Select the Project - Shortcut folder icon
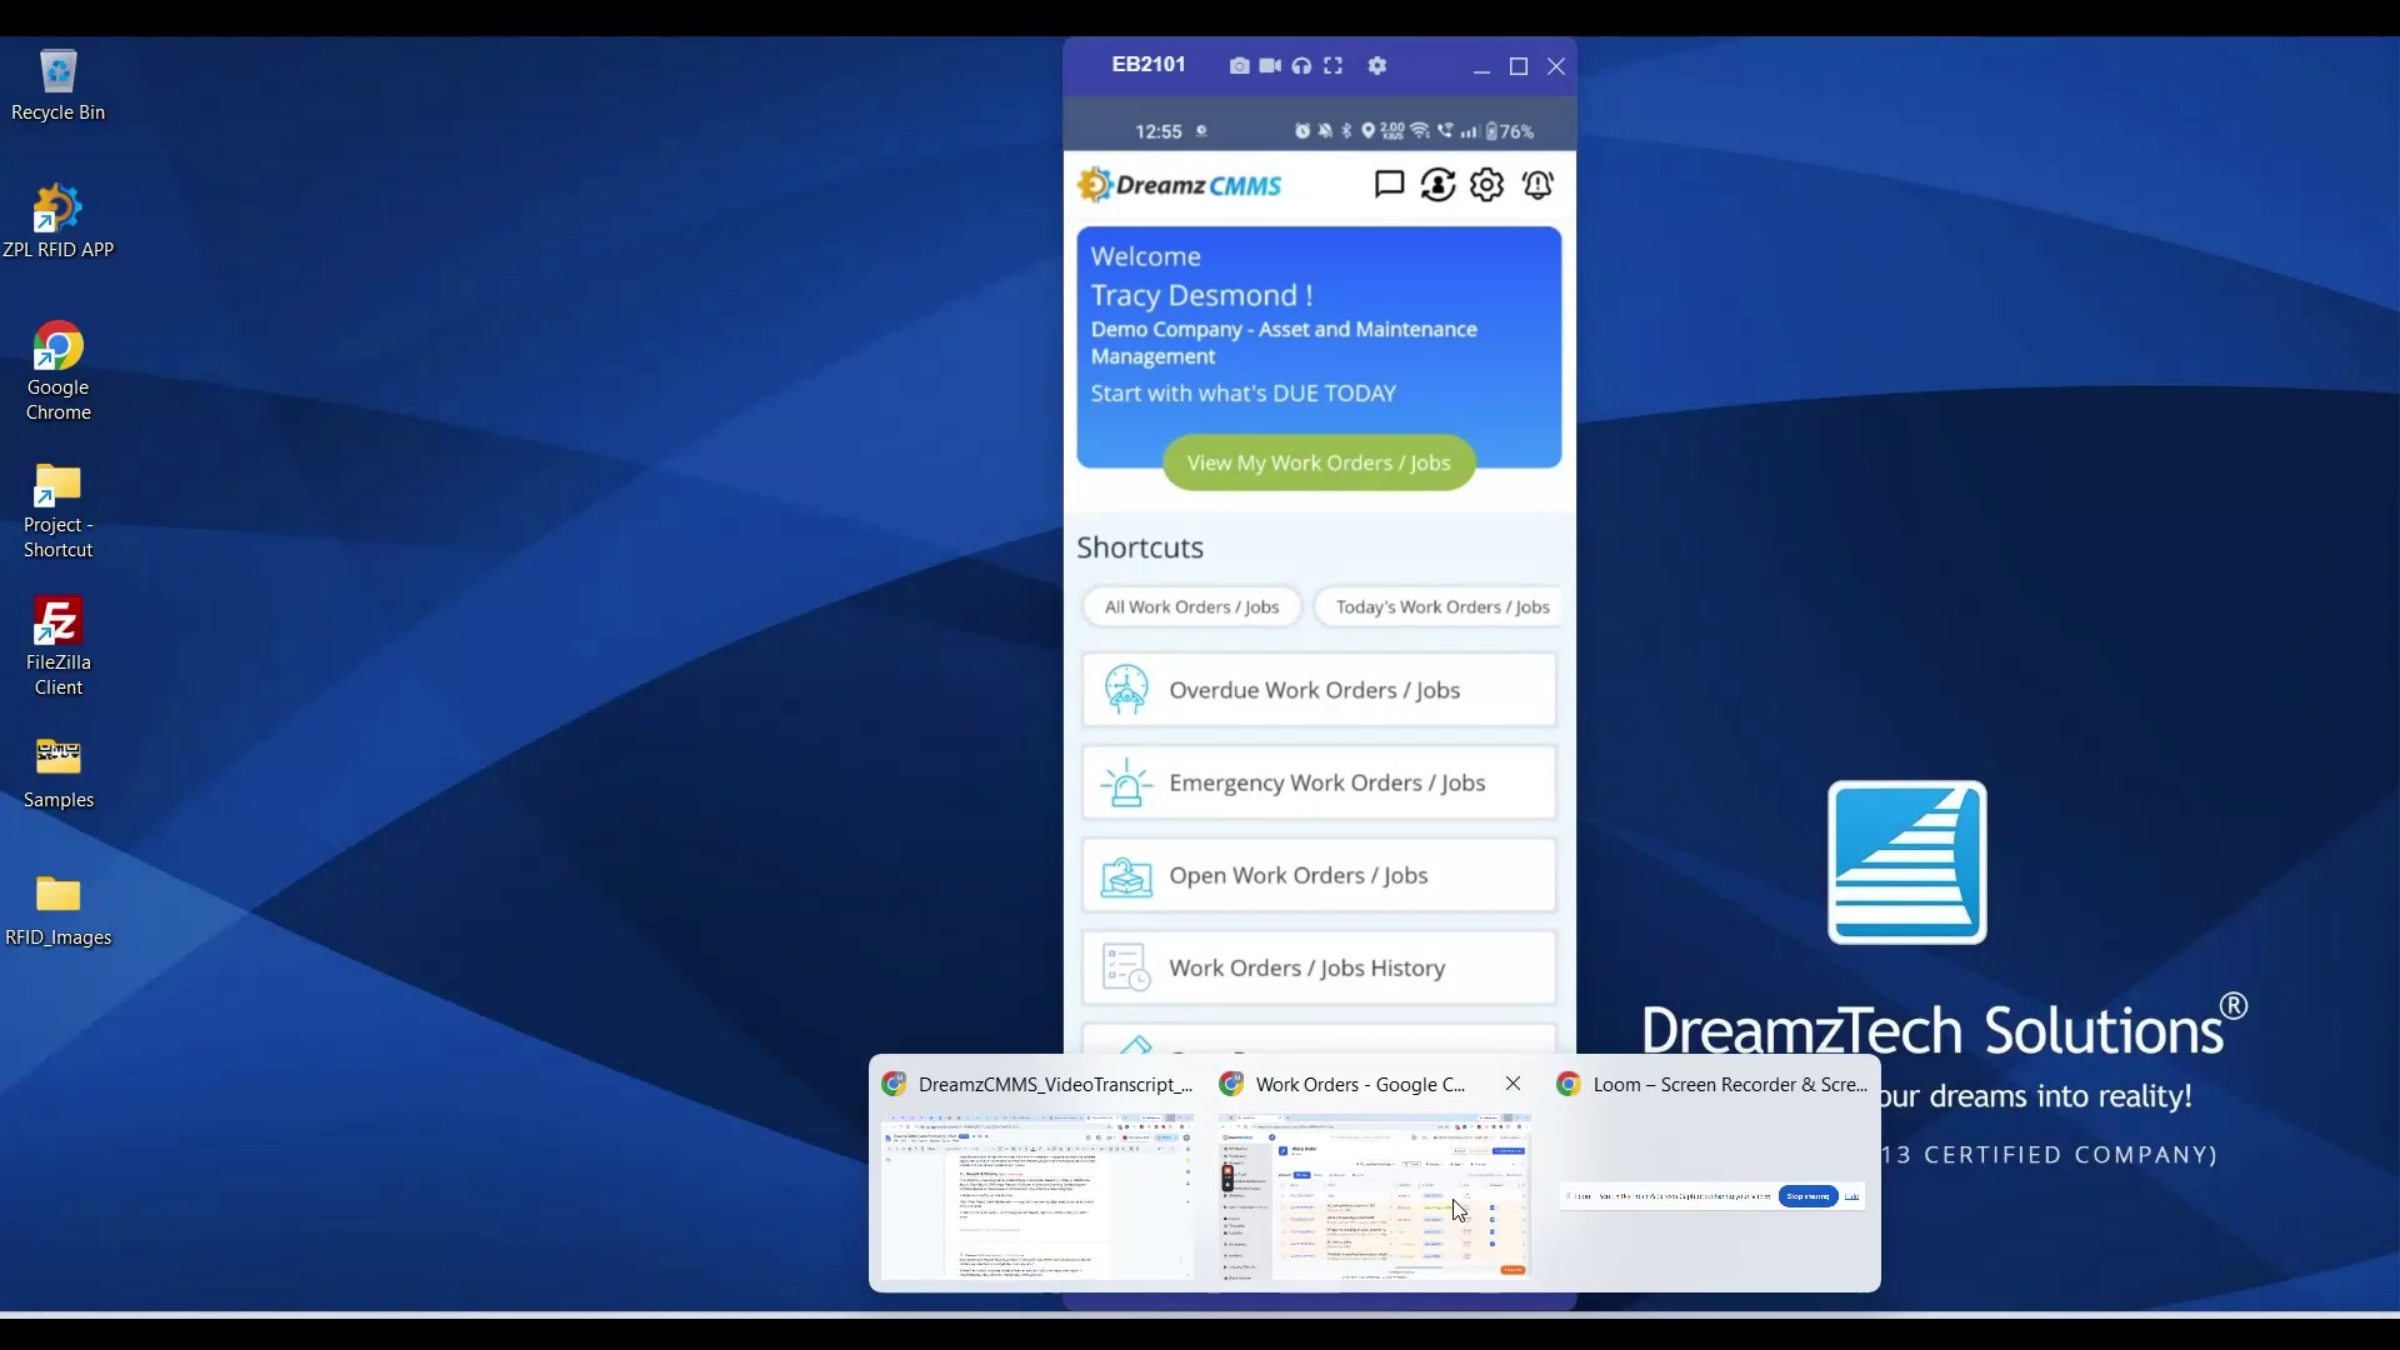The image size is (2400, 1350). 58,509
